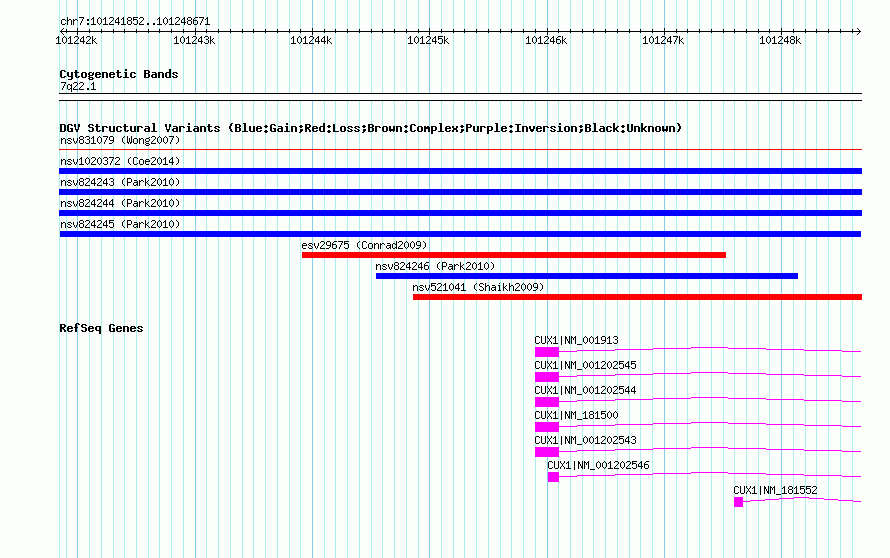Open the nsv521041 (Shaikh2009) label

pos(478,287)
